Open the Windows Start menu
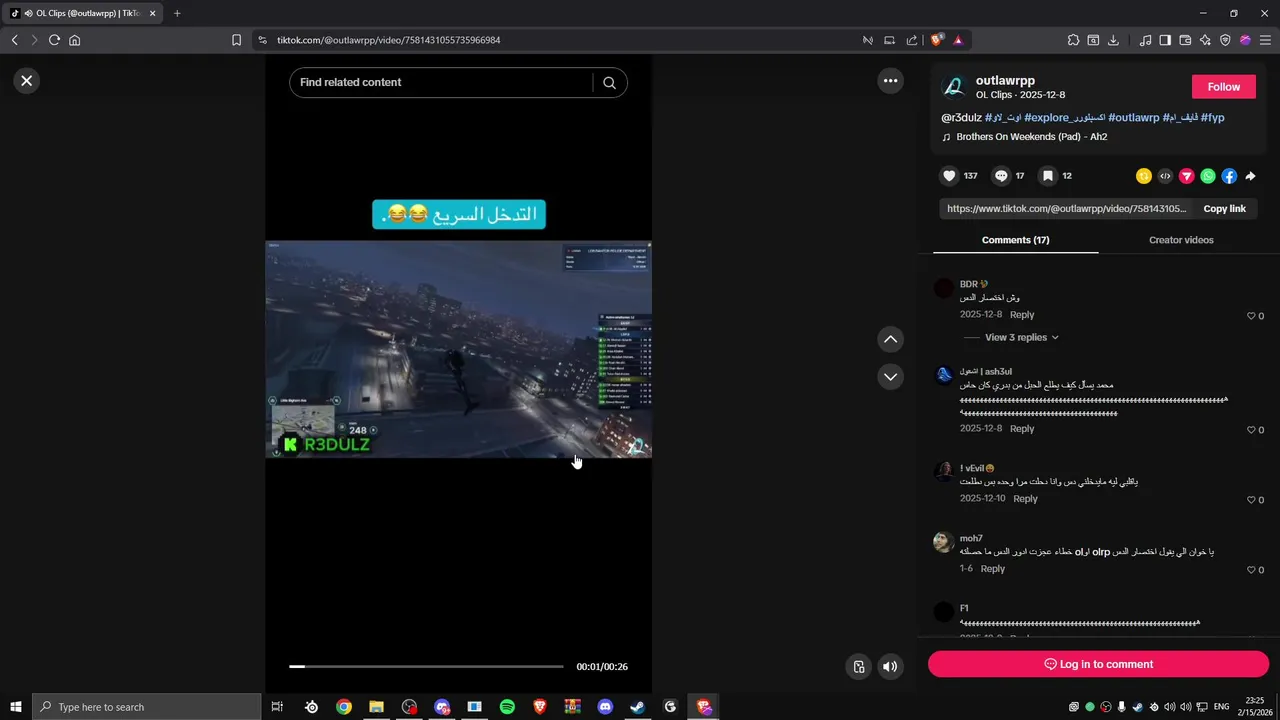The image size is (1280, 720). point(16,707)
